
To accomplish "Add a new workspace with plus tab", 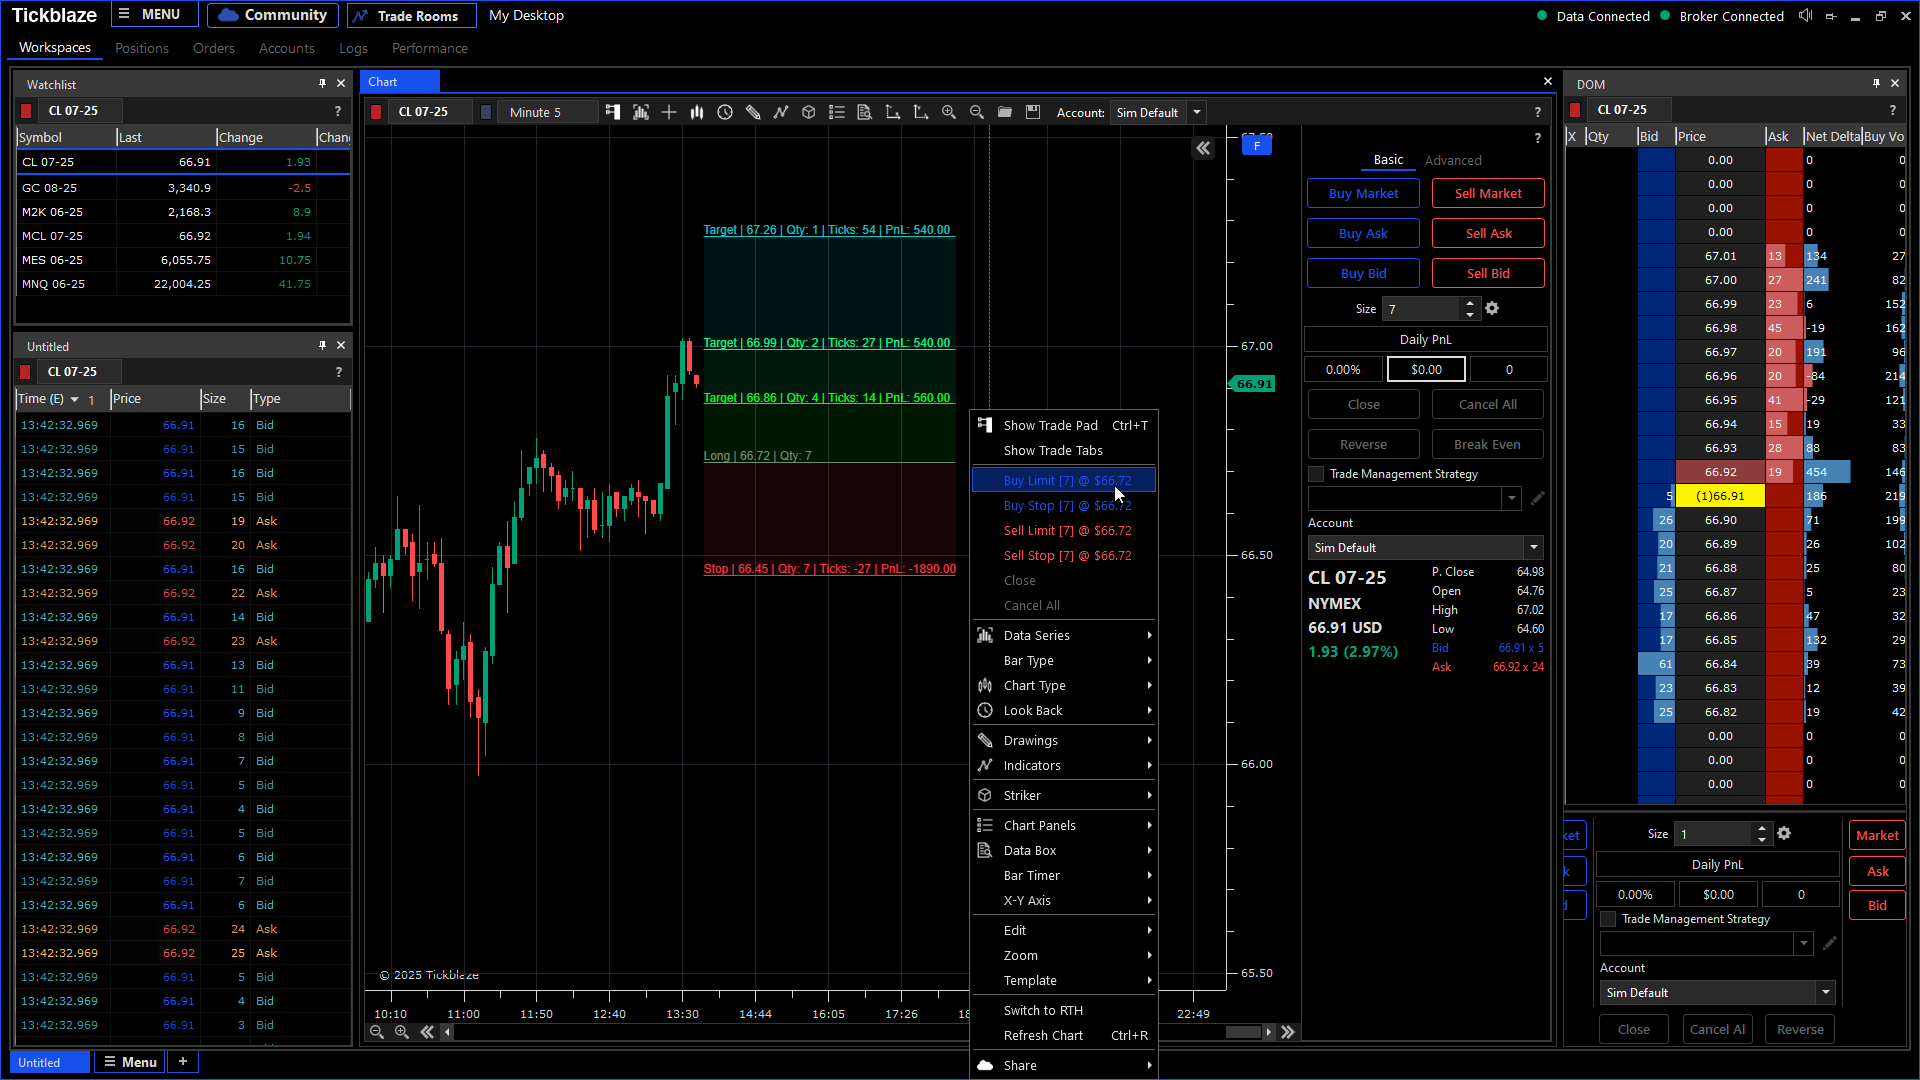I will coord(183,1062).
